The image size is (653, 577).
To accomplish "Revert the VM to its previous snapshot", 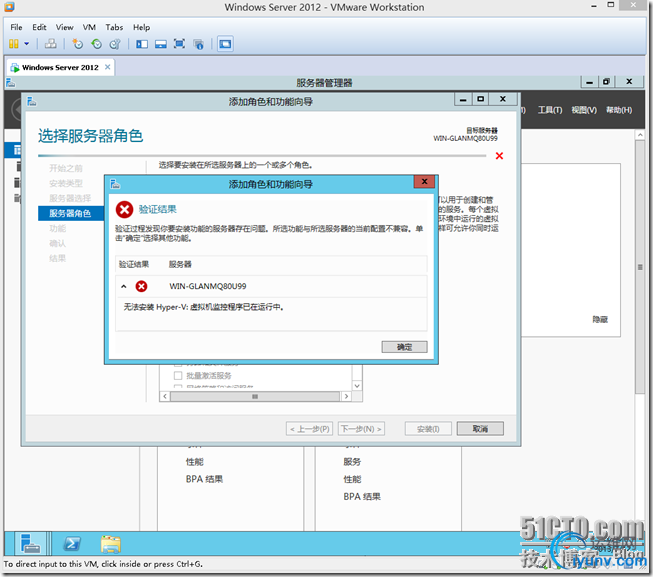I will pyautogui.click(x=97, y=44).
